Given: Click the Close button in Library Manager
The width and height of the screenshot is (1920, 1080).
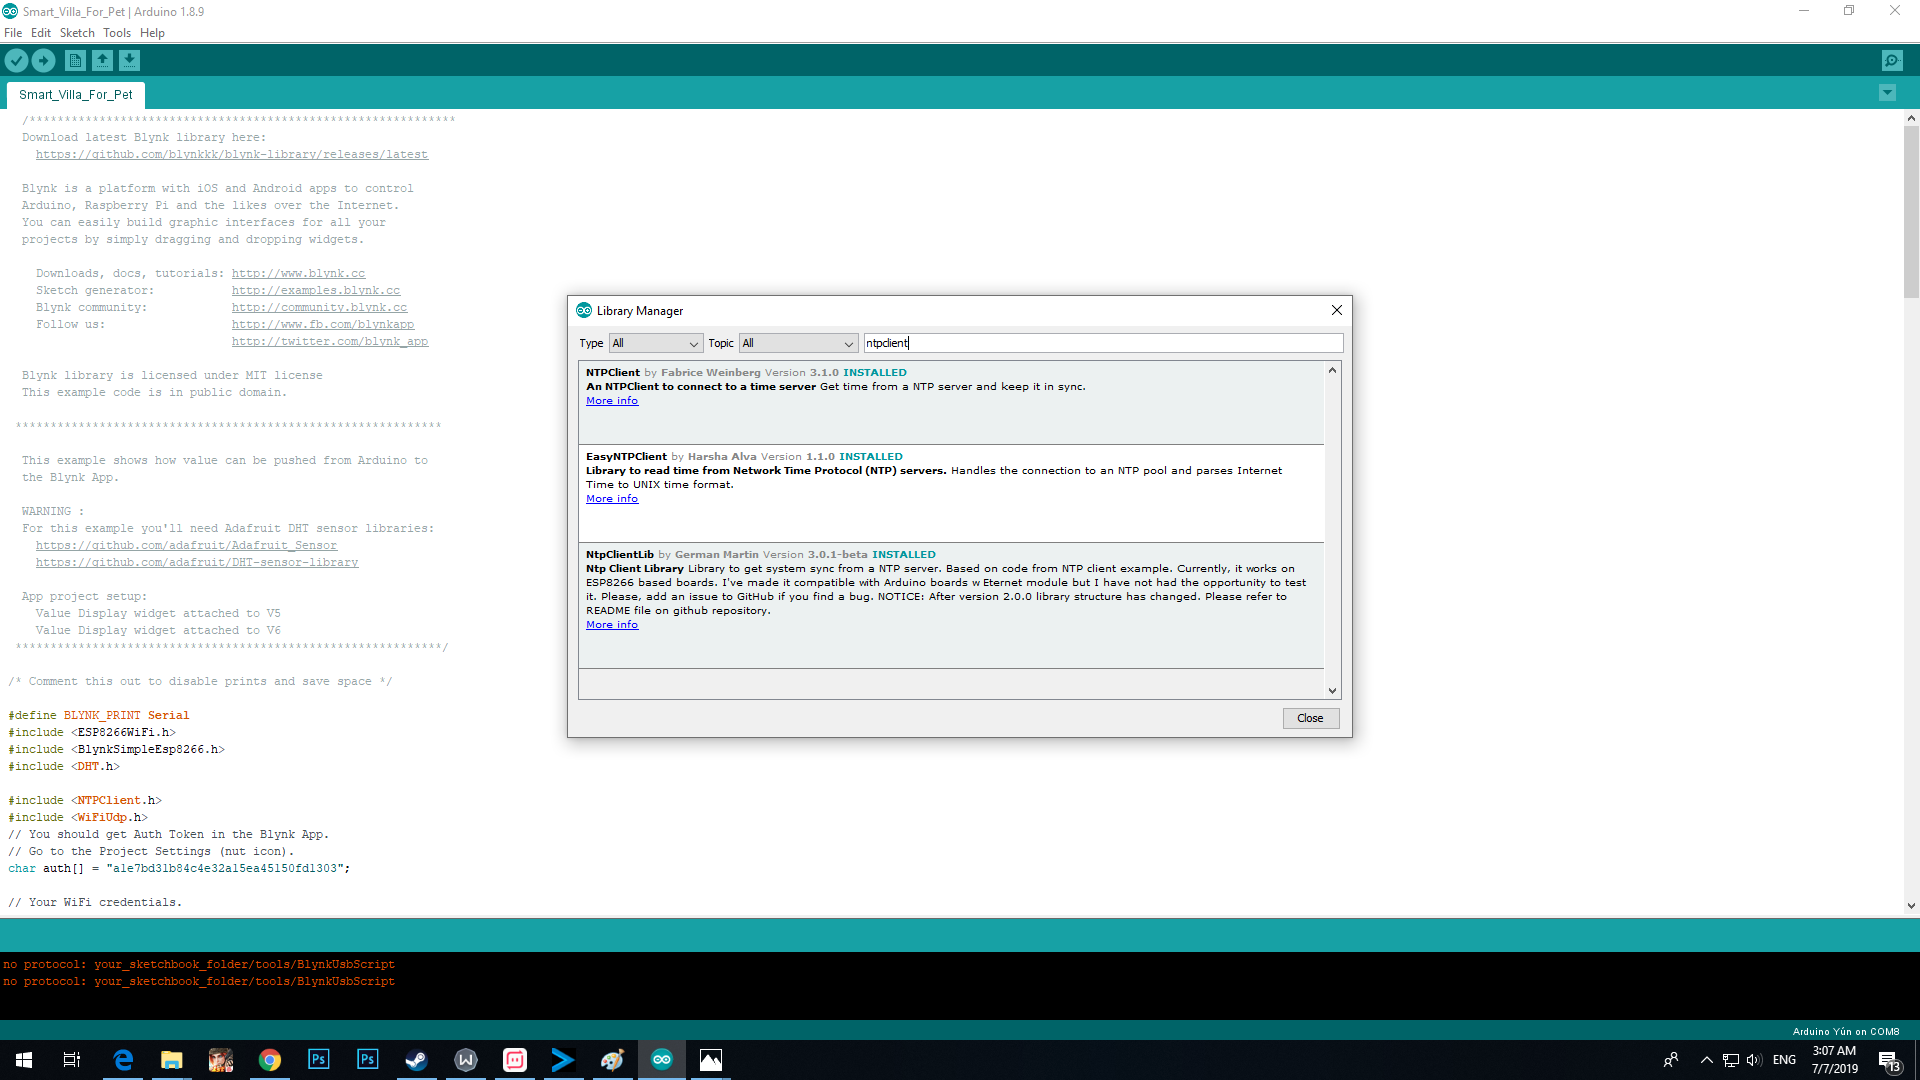Looking at the screenshot, I should pyautogui.click(x=1310, y=718).
